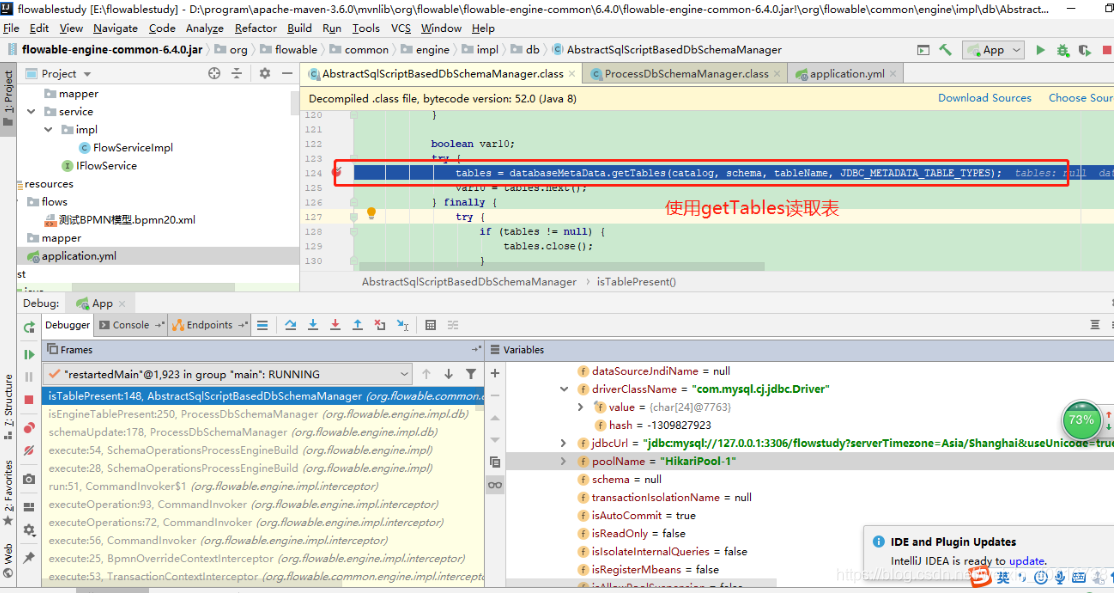Click the Project panel collapse all icon
This screenshot has height=593, width=1117.
point(237,73)
